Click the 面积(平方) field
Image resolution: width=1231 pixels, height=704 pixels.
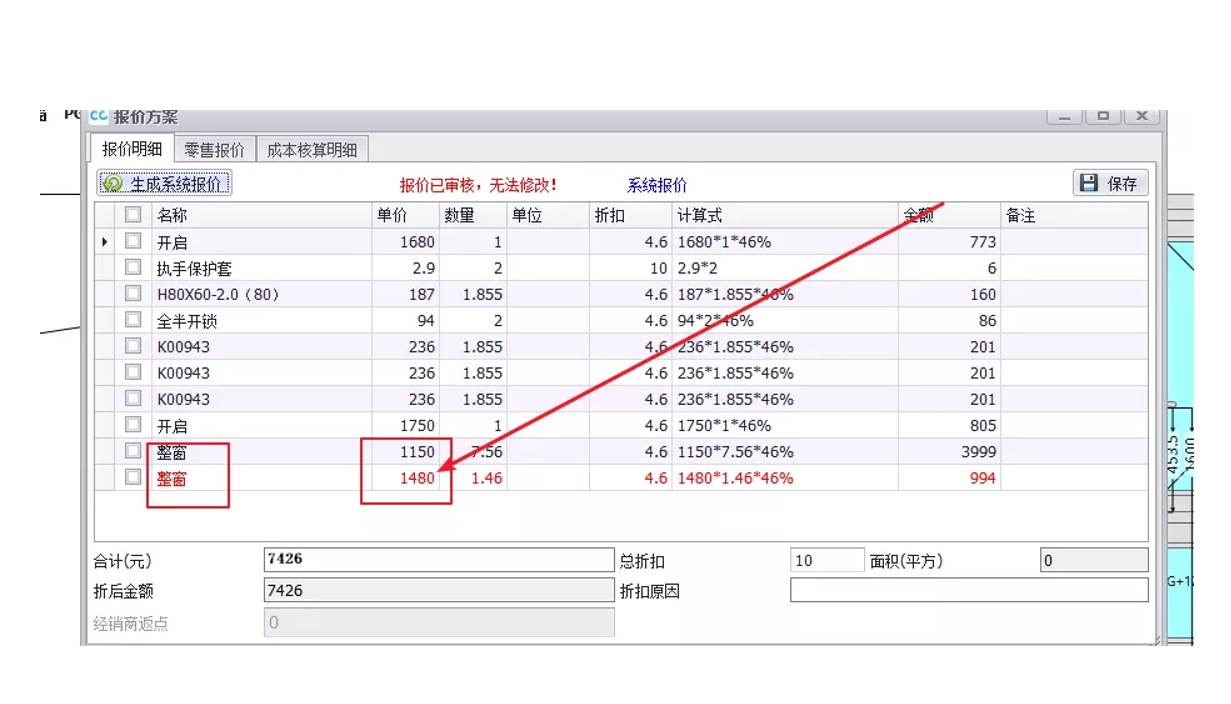coord(1093,561)
